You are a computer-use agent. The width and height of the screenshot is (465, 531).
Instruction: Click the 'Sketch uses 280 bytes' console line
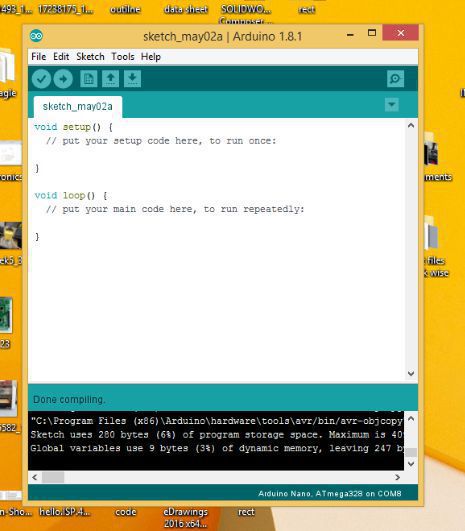point(216,434)
